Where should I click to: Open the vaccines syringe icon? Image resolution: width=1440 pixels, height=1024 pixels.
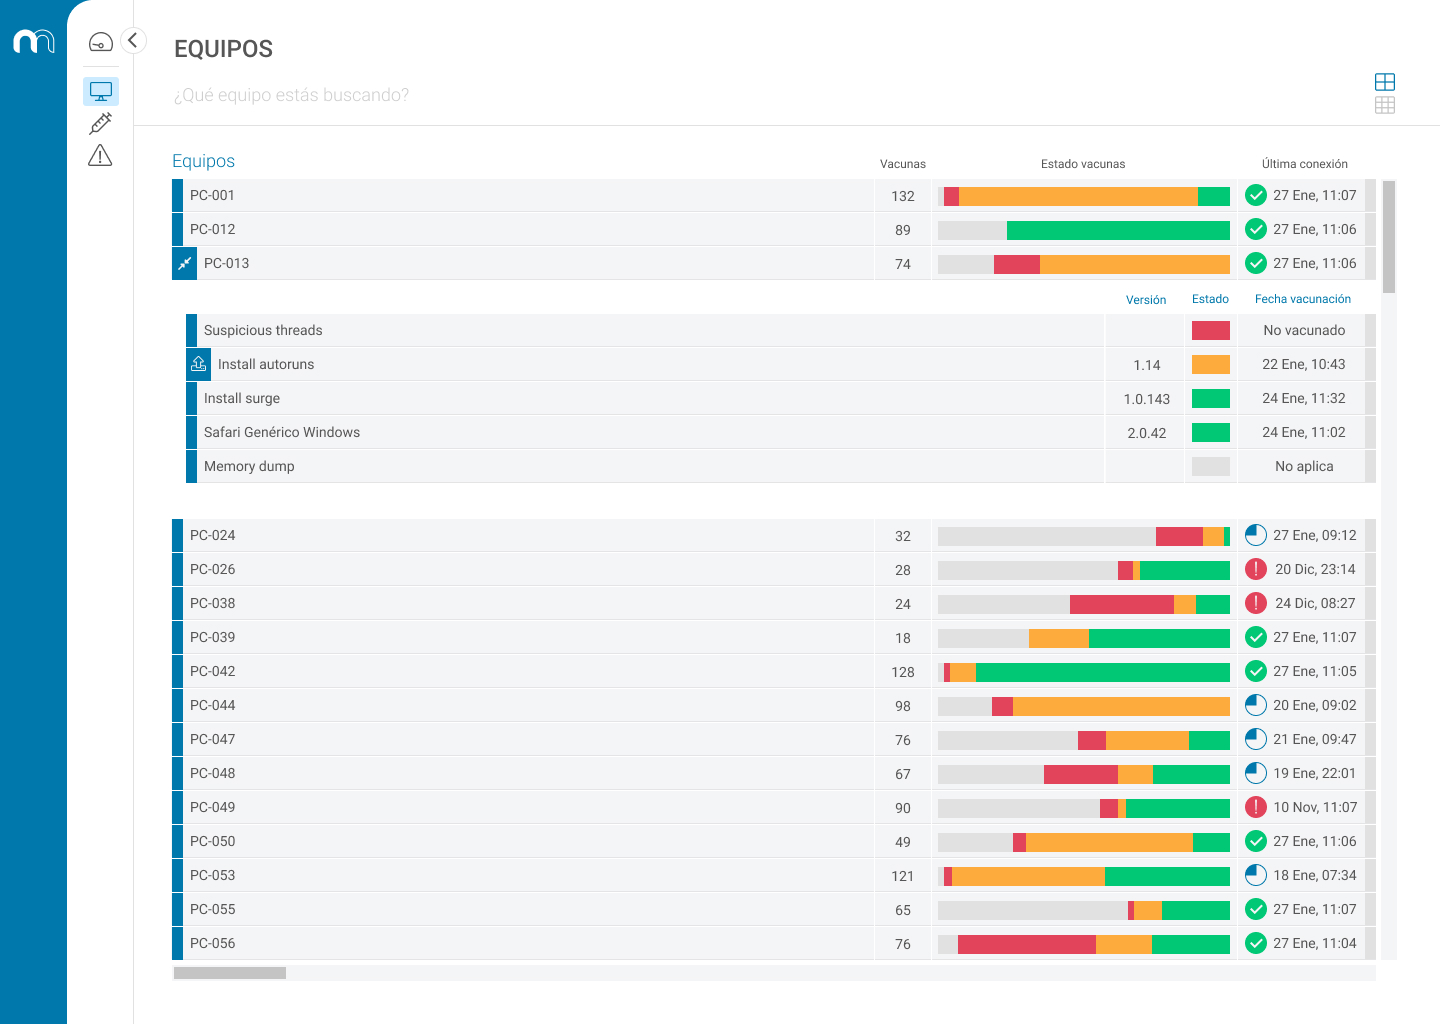[100, 123]
